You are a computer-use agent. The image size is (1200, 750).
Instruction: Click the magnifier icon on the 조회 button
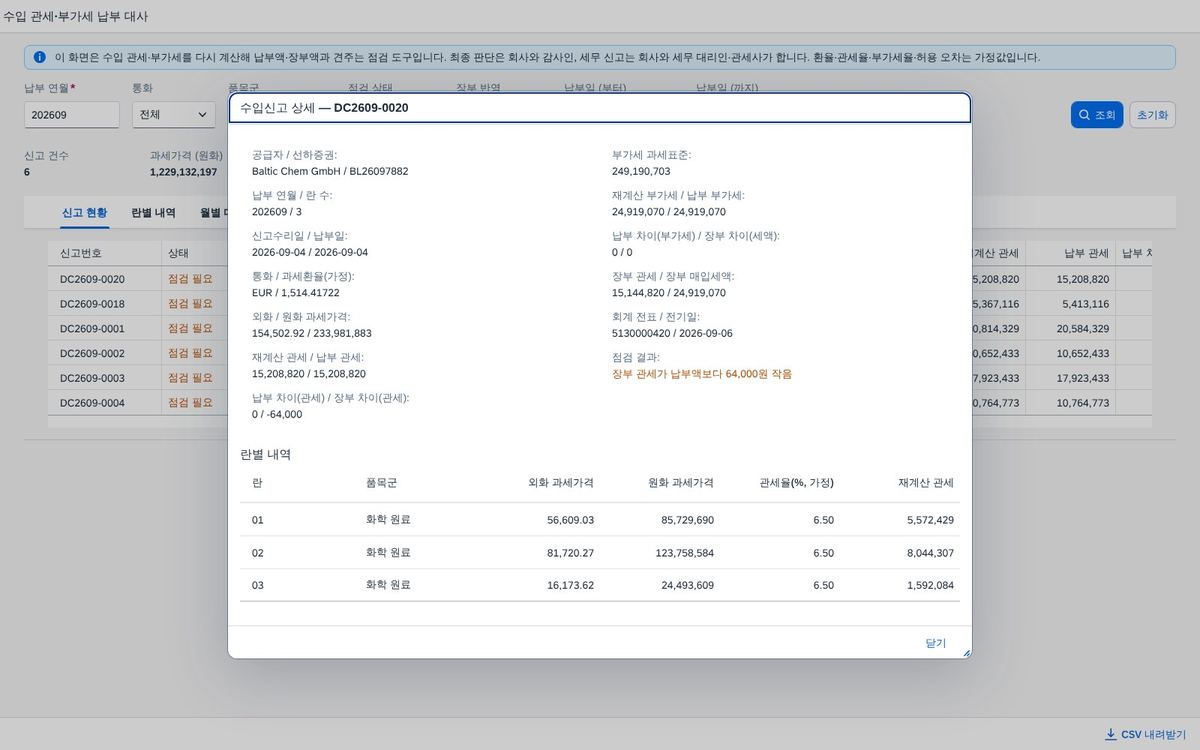(1084, 115)
